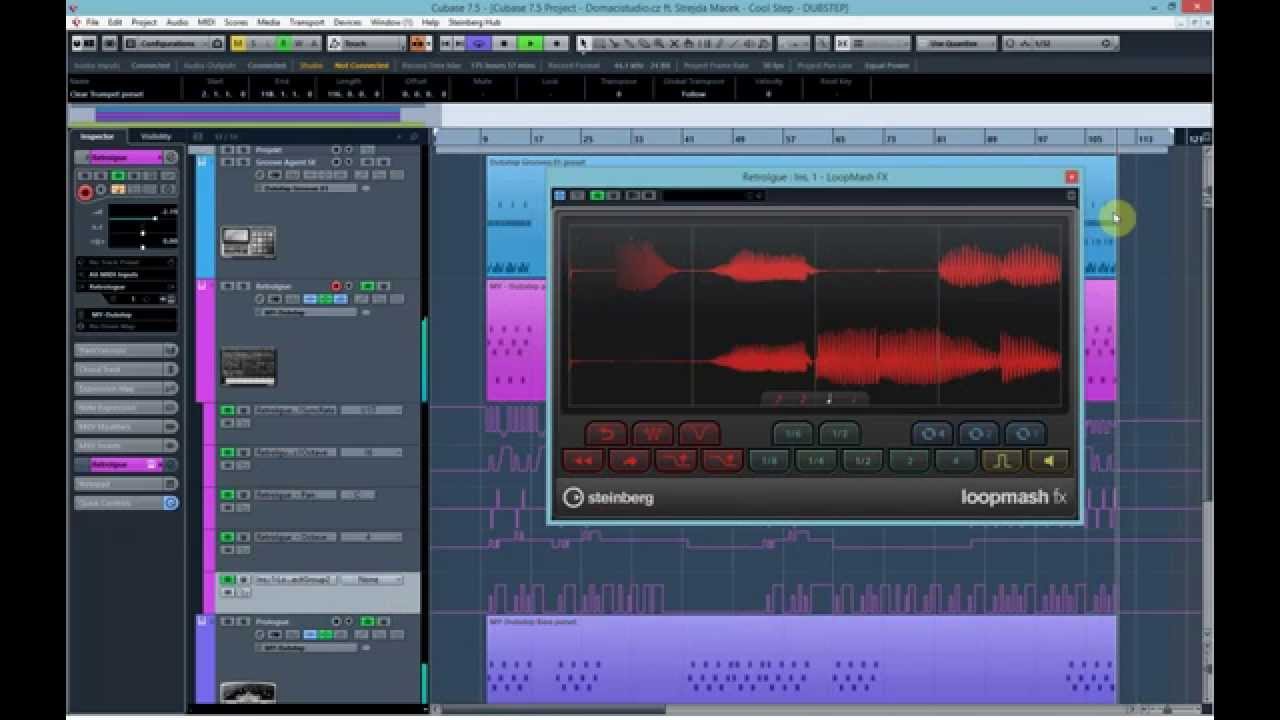
Task: Click LoopMash FX yellow speaker mute button
Action: (x=1048, y=461)
